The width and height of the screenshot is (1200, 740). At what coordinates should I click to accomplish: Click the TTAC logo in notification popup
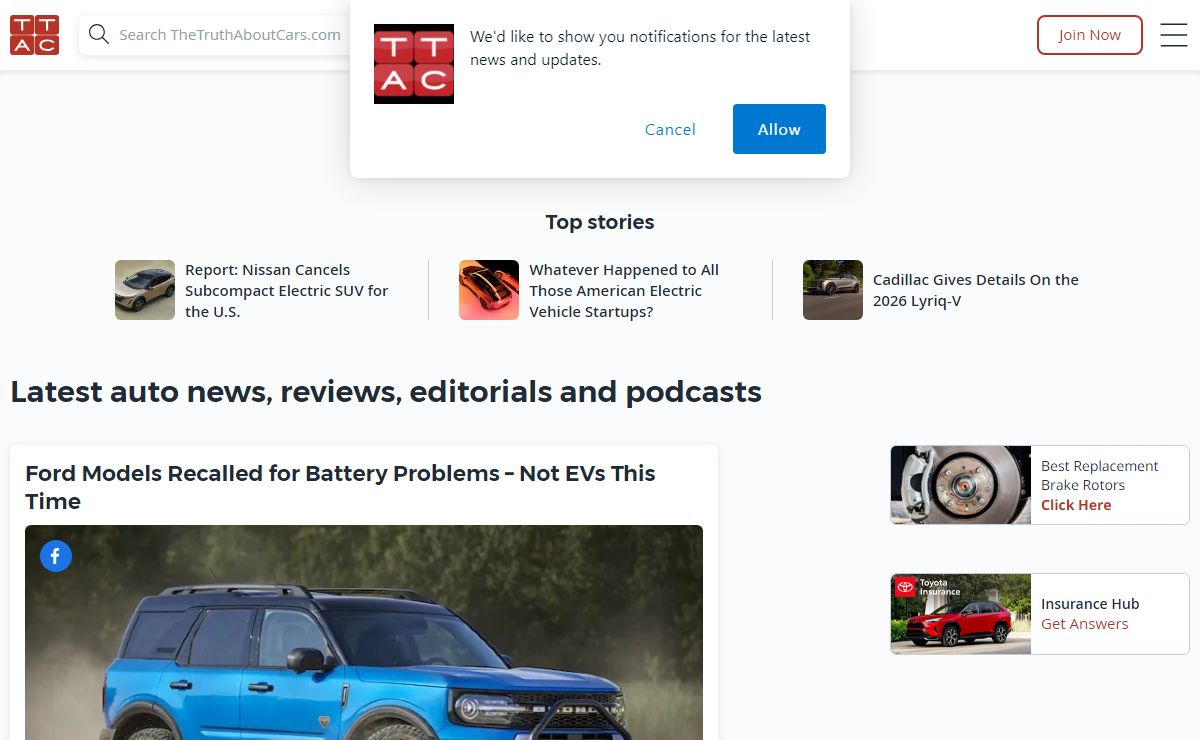point(414,64)
